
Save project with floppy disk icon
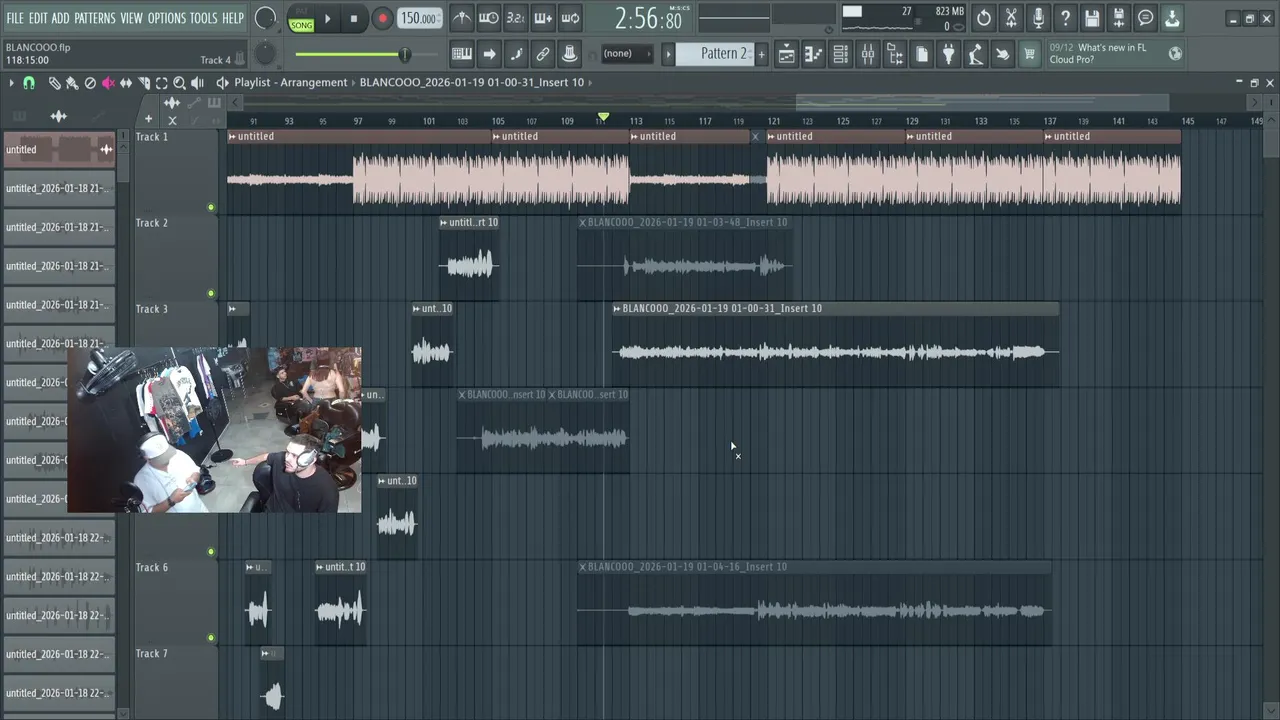[x=1092, y=18]
